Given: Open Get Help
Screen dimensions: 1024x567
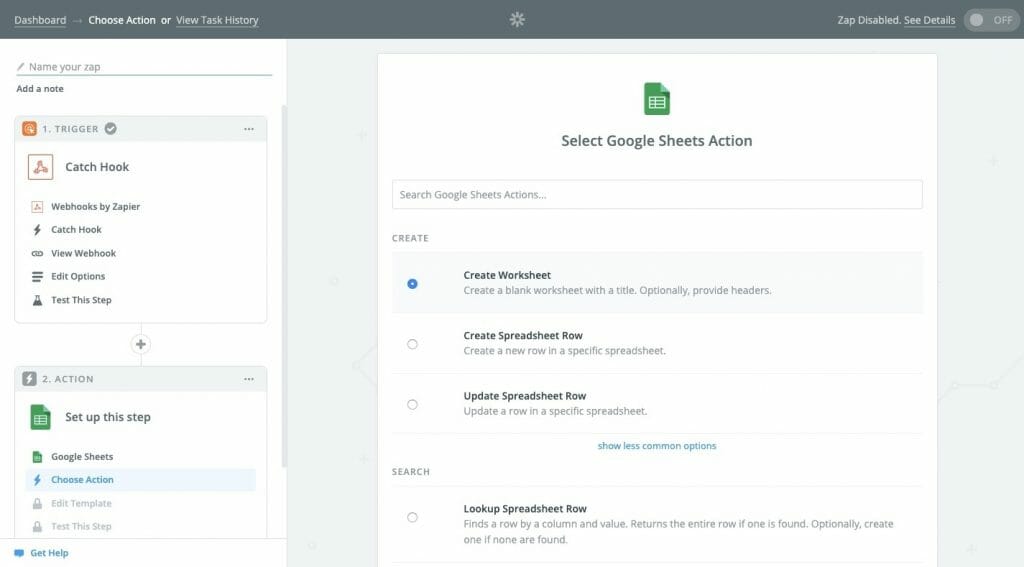Looking at the screenshot, I should [49, 553].
